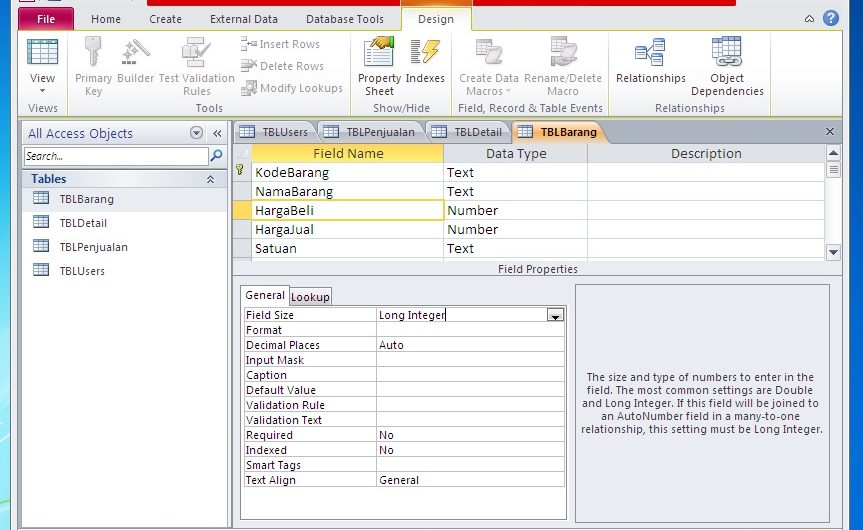Select the Design ribbon tab

[x=436, y=19]
